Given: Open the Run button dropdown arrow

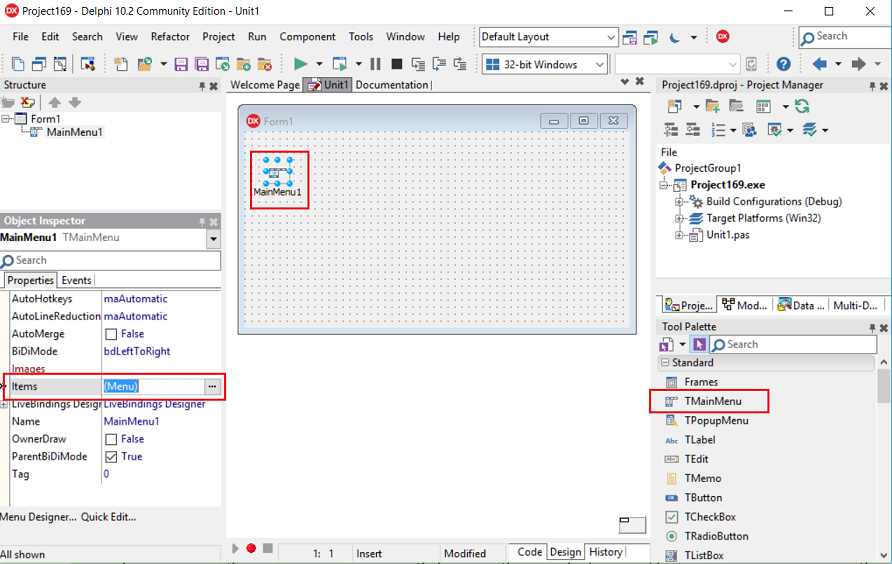Looking at the screenshot, I should (319, 64).
